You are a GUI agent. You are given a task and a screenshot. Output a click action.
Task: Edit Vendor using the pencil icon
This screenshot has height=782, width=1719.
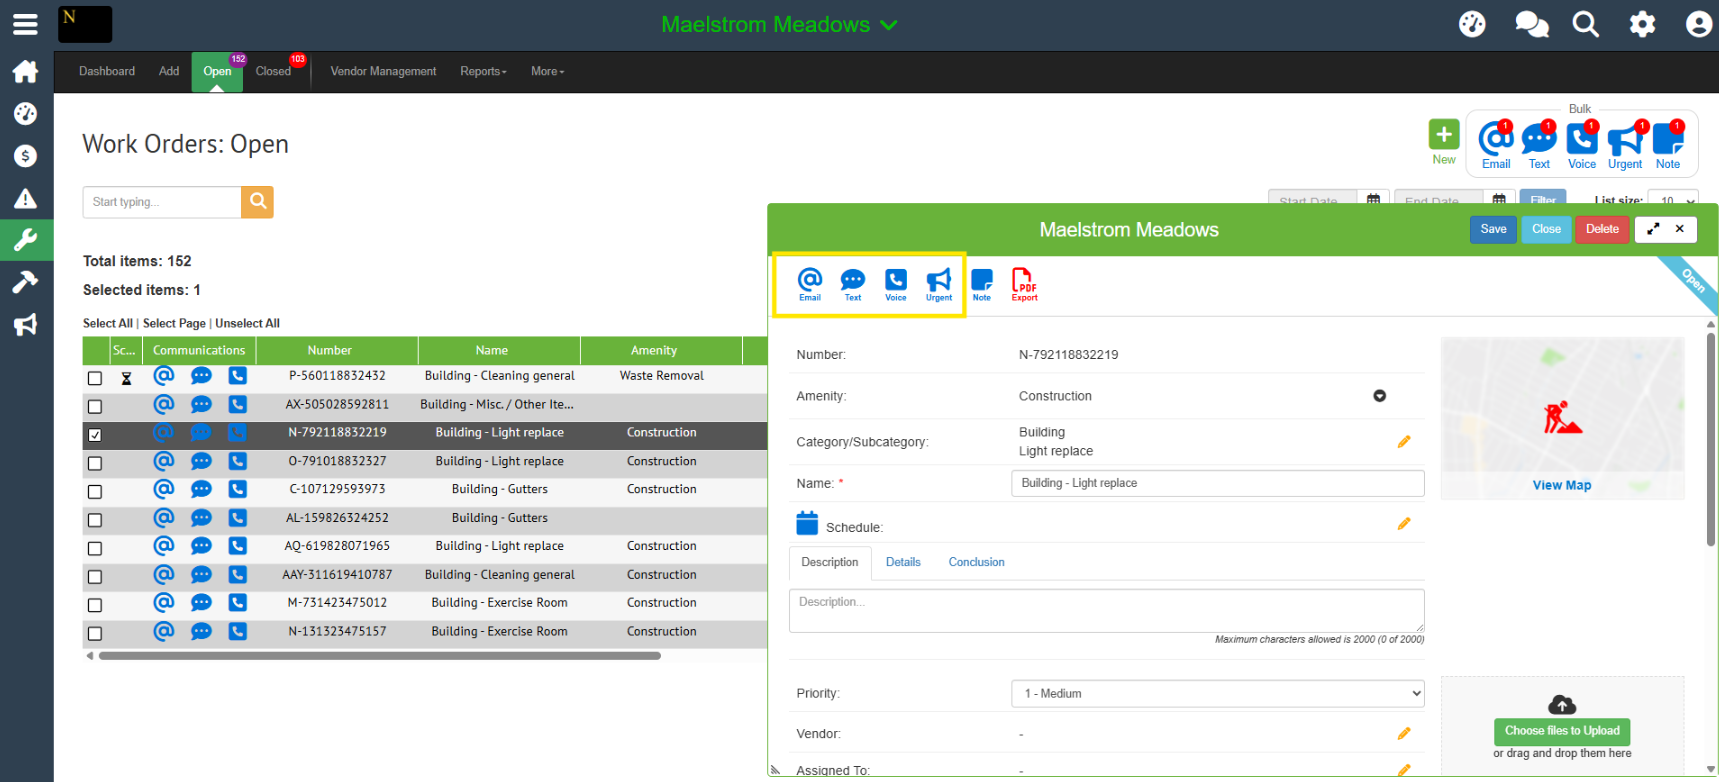click(1404, 734)
